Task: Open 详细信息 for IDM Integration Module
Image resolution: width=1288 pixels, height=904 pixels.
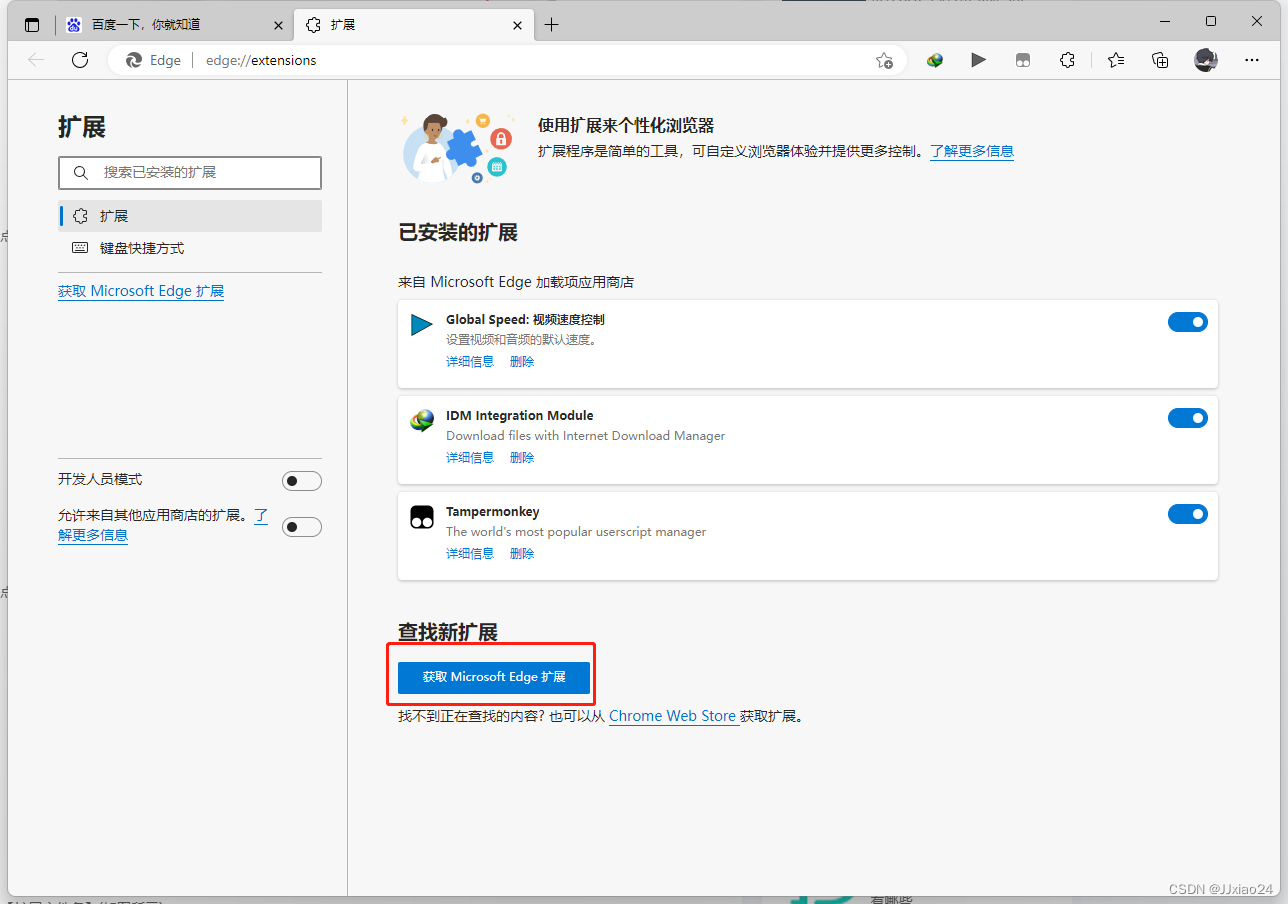Action: click(470, 457)
